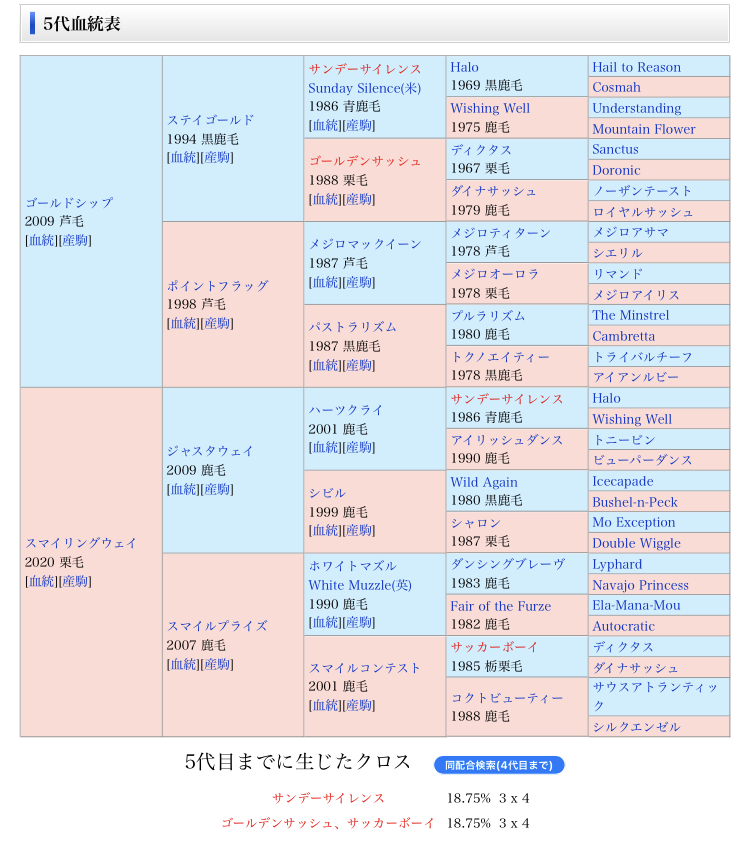750x841 pixels.
Task: Click the Navajo Princess link
Action: click(x=640, y=585)
